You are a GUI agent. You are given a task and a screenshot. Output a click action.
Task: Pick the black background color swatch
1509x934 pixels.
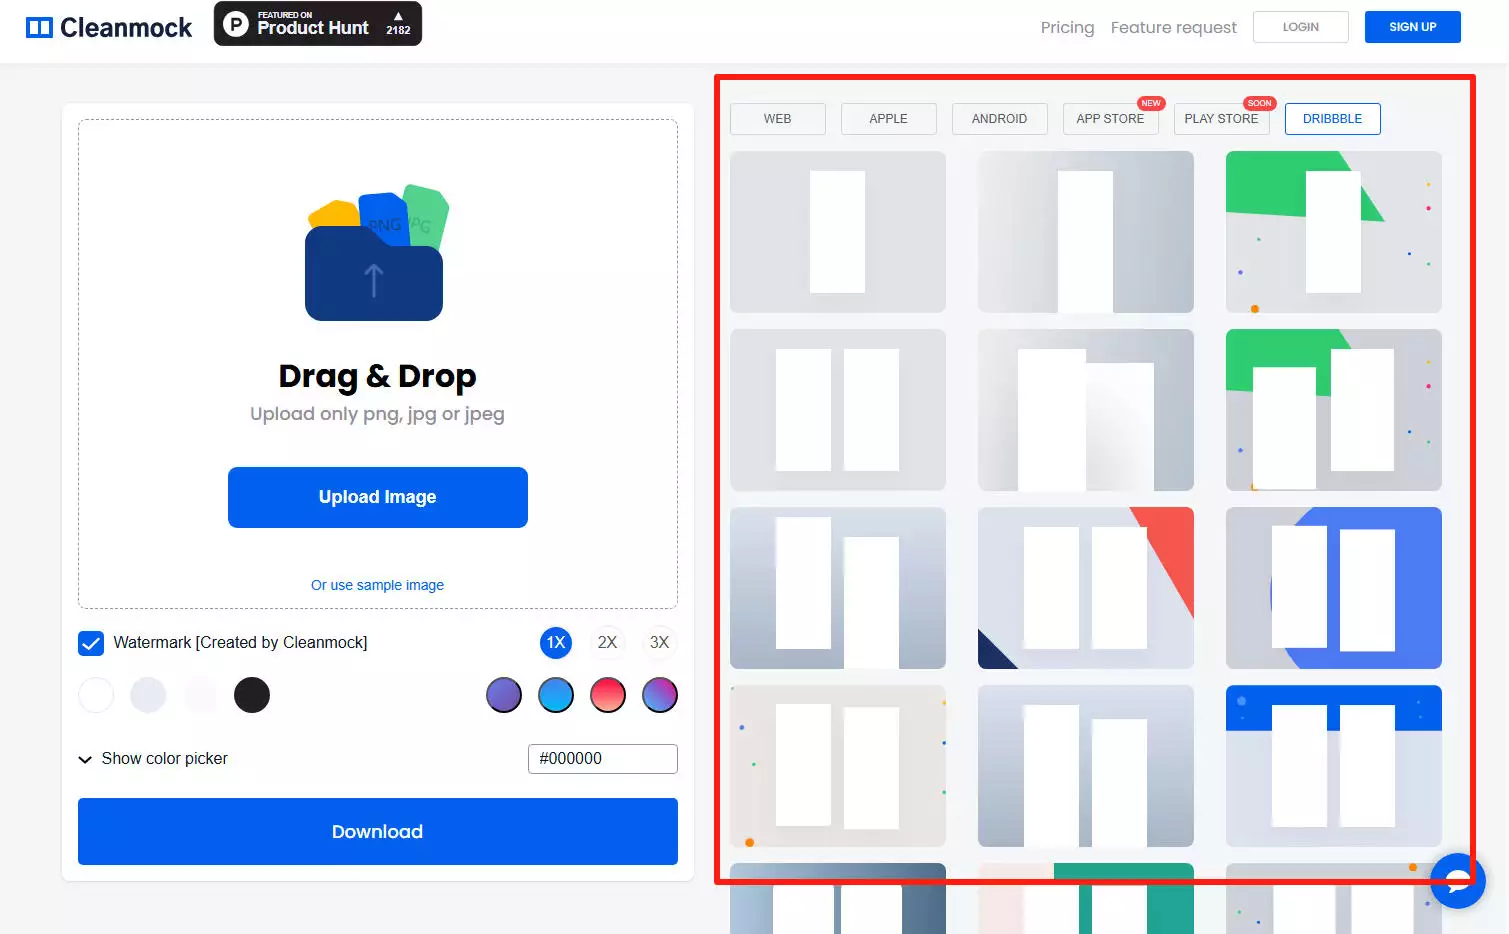pyautogui.click(x=252, y=695)
